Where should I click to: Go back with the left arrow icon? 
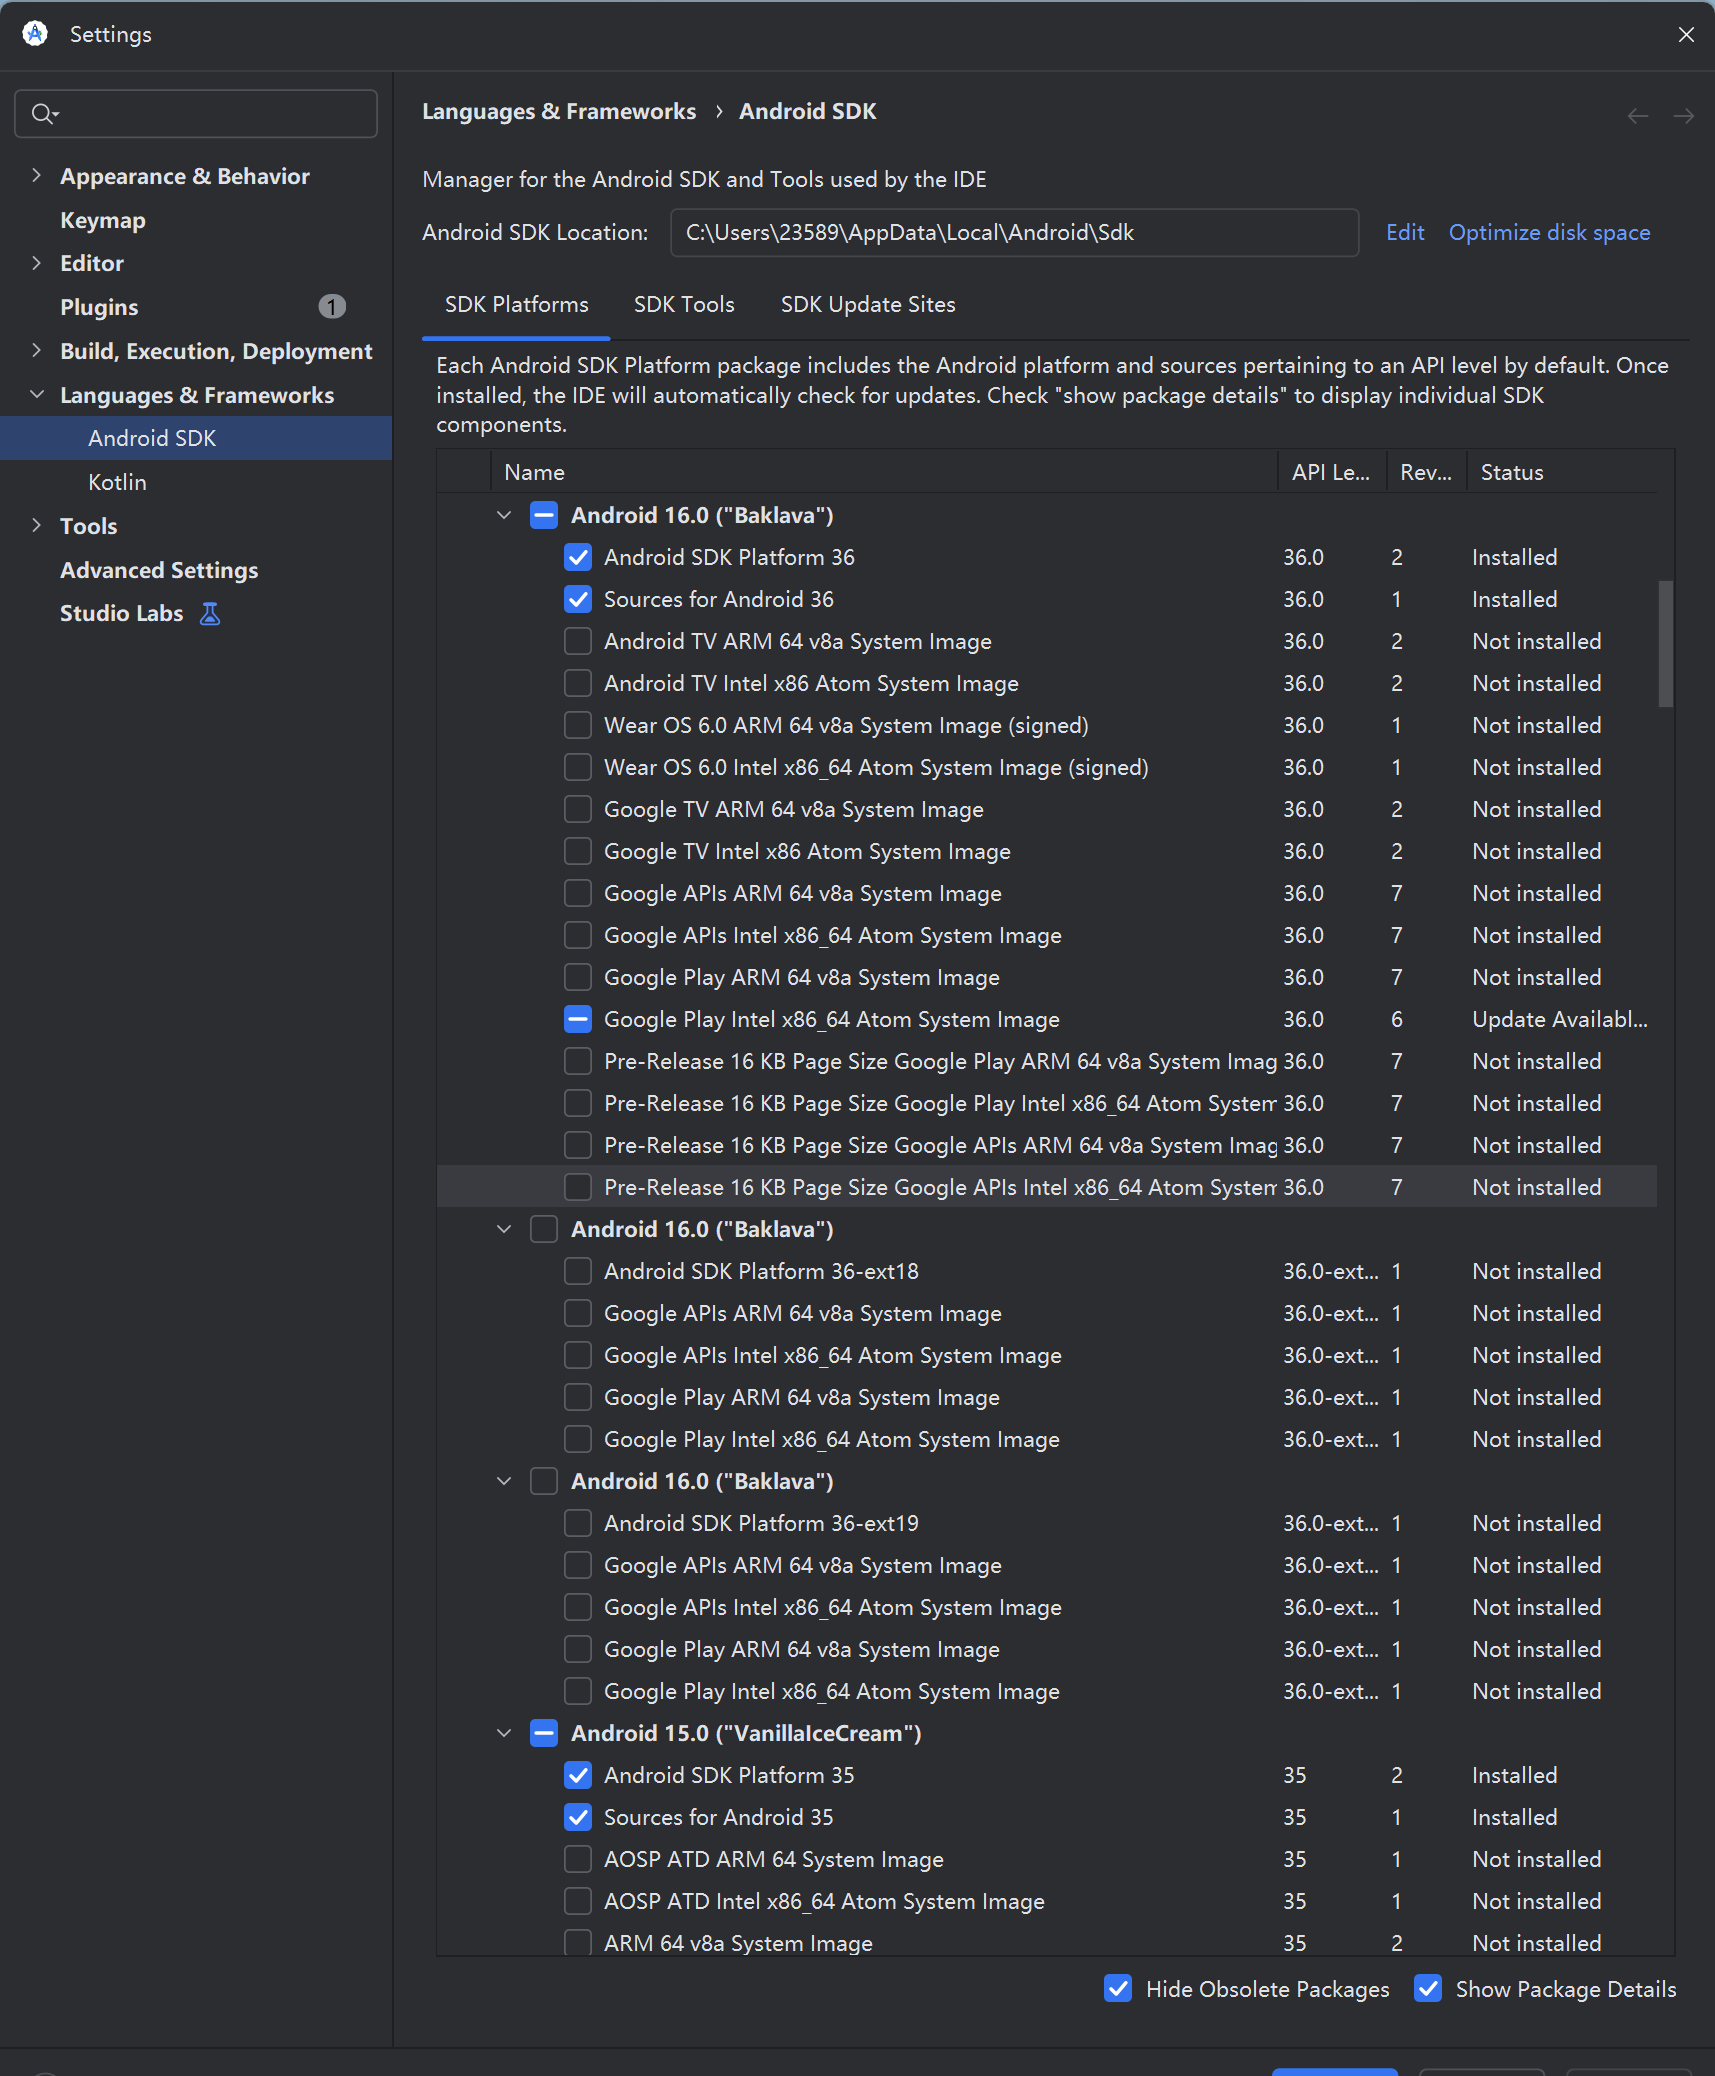(1638, 116)
